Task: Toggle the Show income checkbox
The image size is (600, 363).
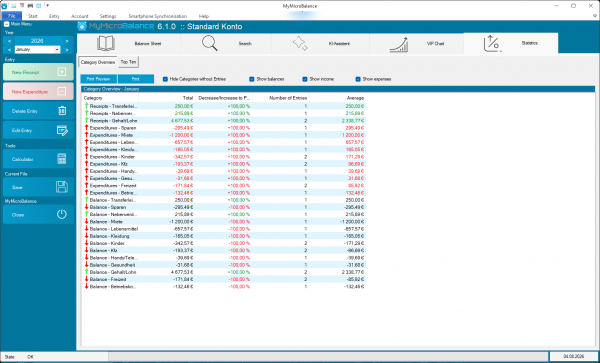Action: tap(305, 79)
